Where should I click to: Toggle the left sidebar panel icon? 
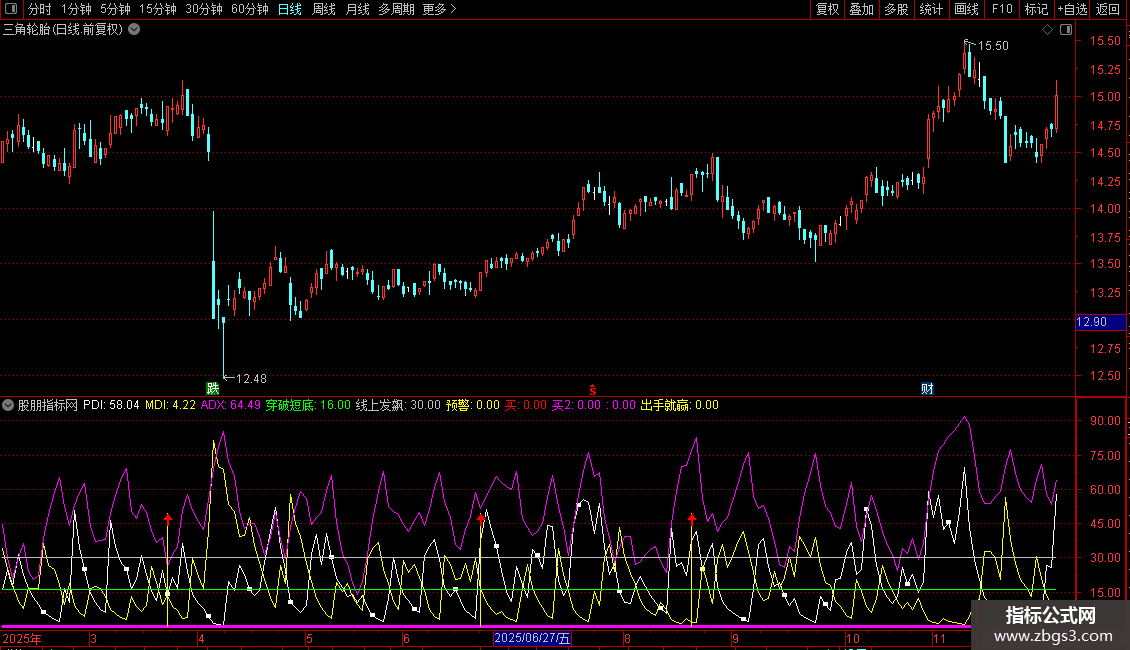[x=10, y=10]
